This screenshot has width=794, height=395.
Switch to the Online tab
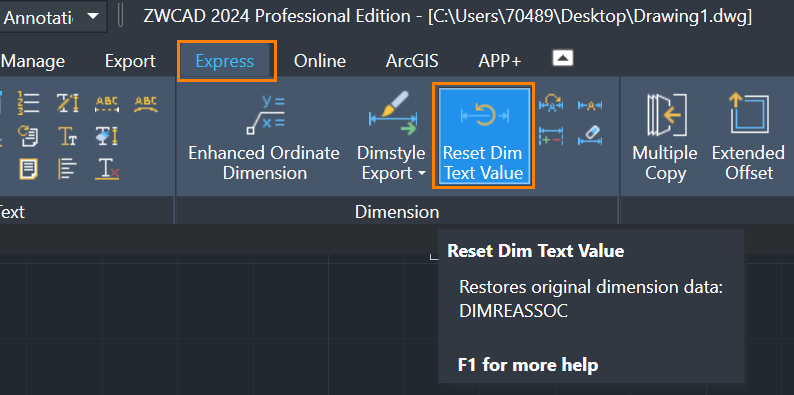point(320,61)
